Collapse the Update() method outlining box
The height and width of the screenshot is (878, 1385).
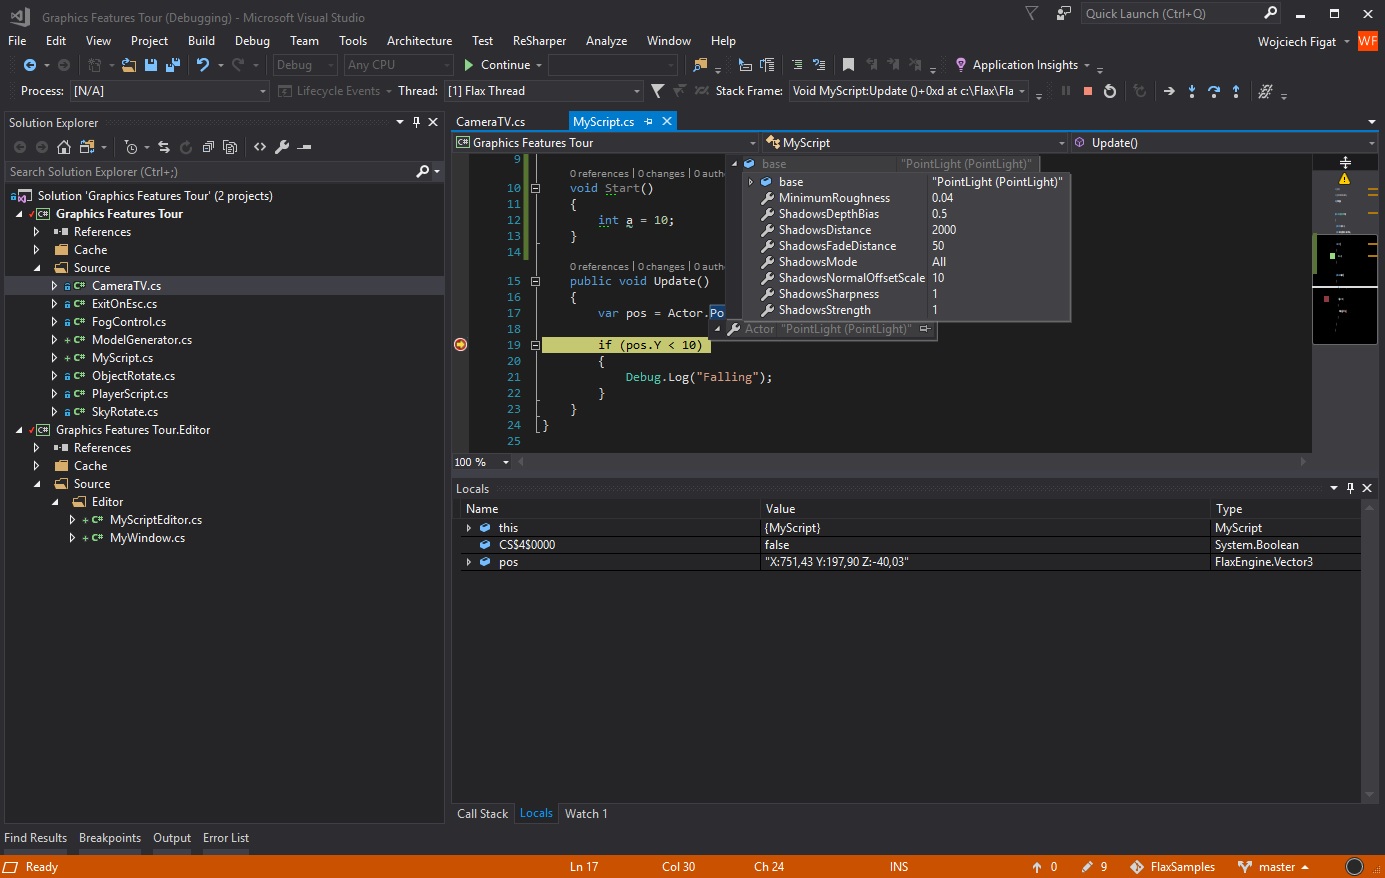point(535,281)
